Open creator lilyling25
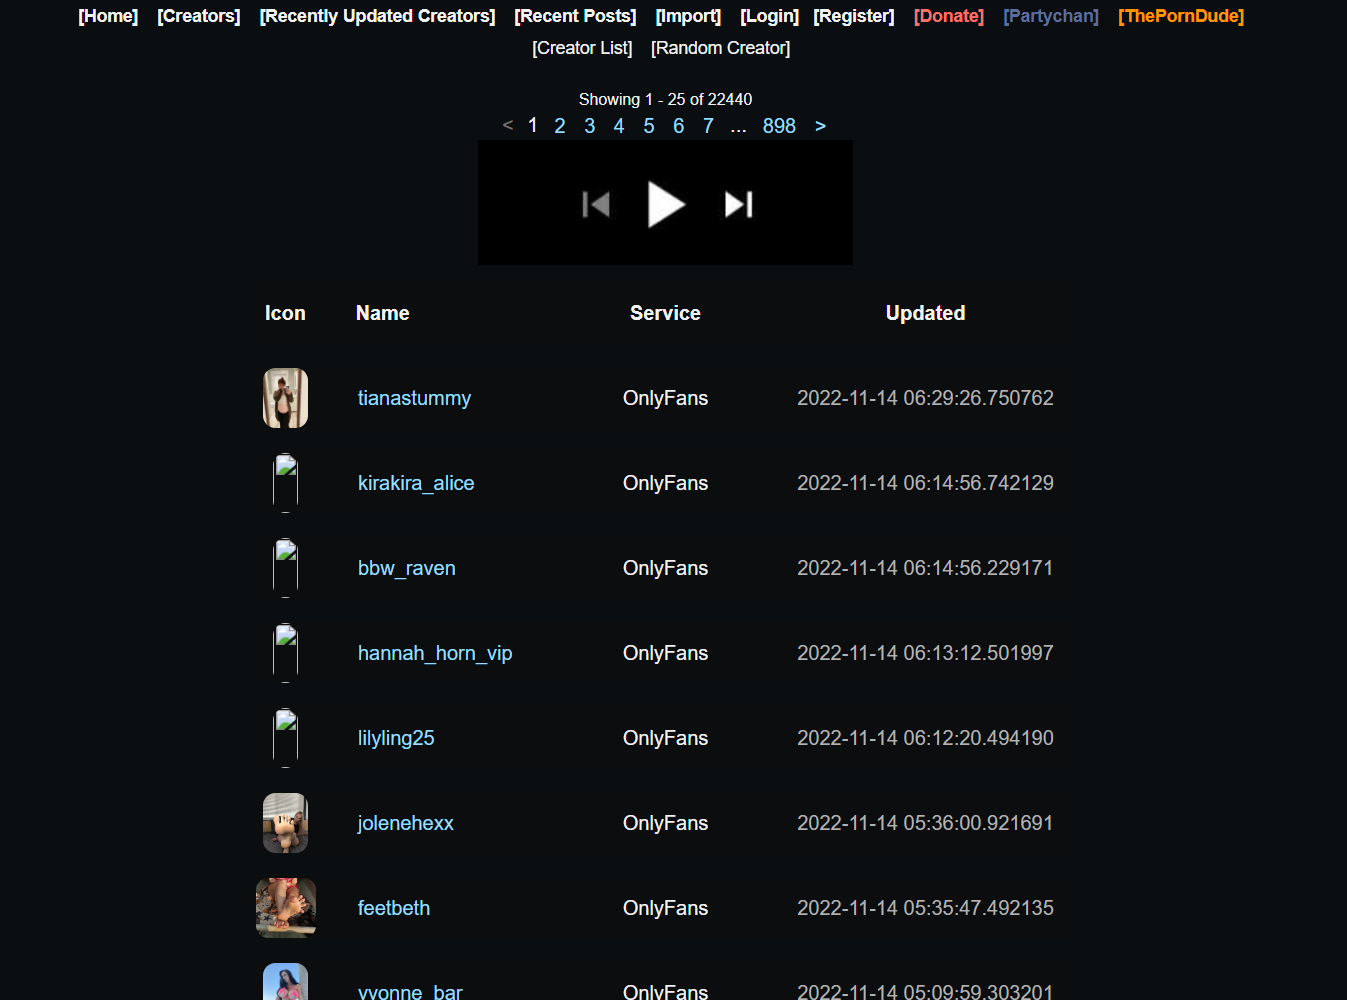The image size is (1347, 1000). point(396,738)
